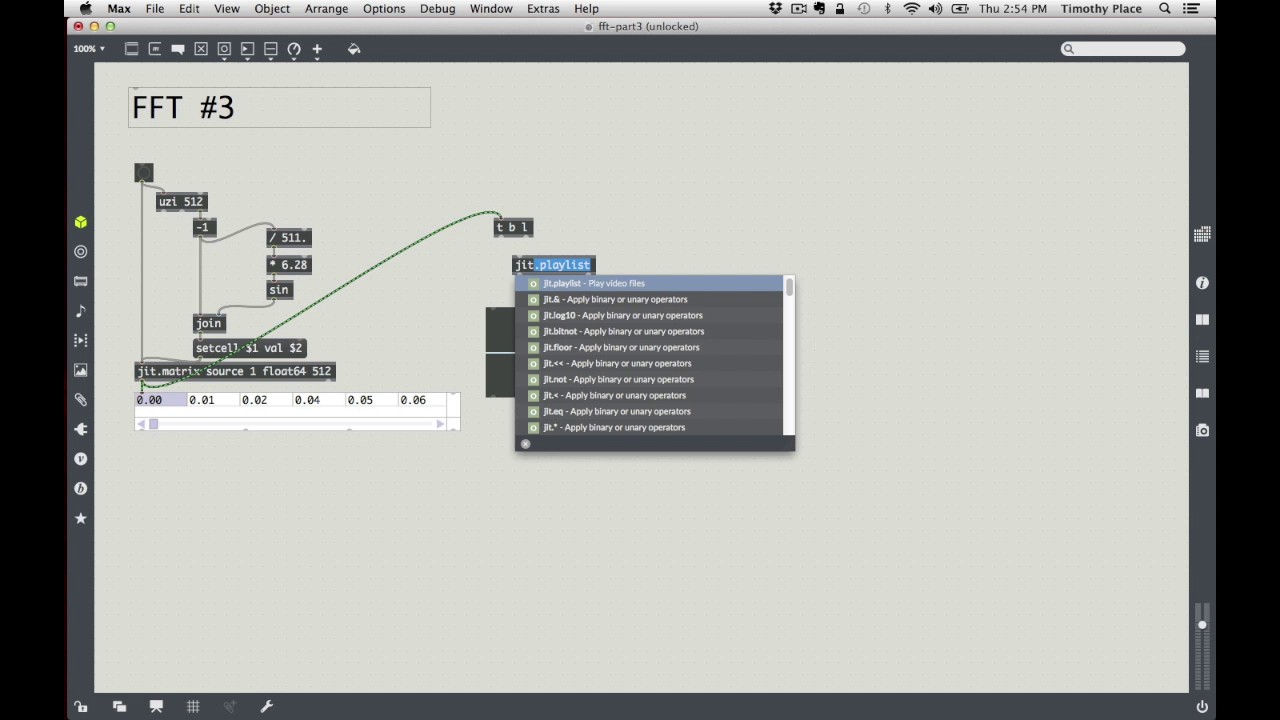Choose jit.playlist autocomplete suggestion
This screenshot has height=720, width=1280.
pyautogui.click(x=651, y=283)
